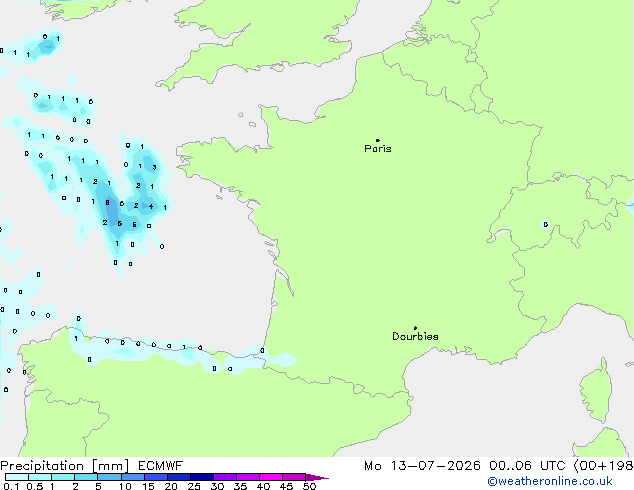This screenshot has width=634, height=490.
Task: Click the '00..06 UTC' time range text
Action: pos(527,466)
